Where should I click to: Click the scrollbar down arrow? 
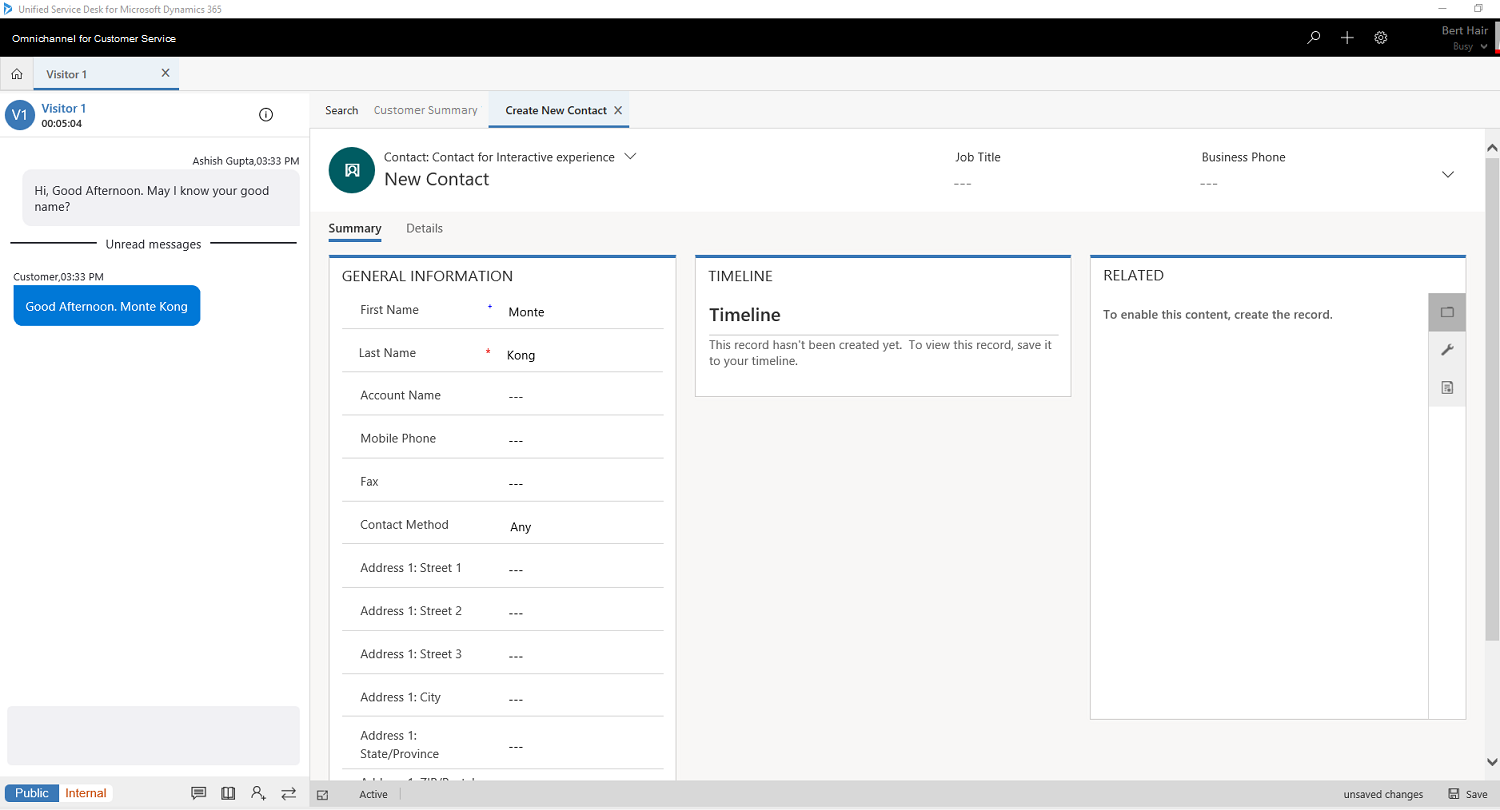point(1492,762)
